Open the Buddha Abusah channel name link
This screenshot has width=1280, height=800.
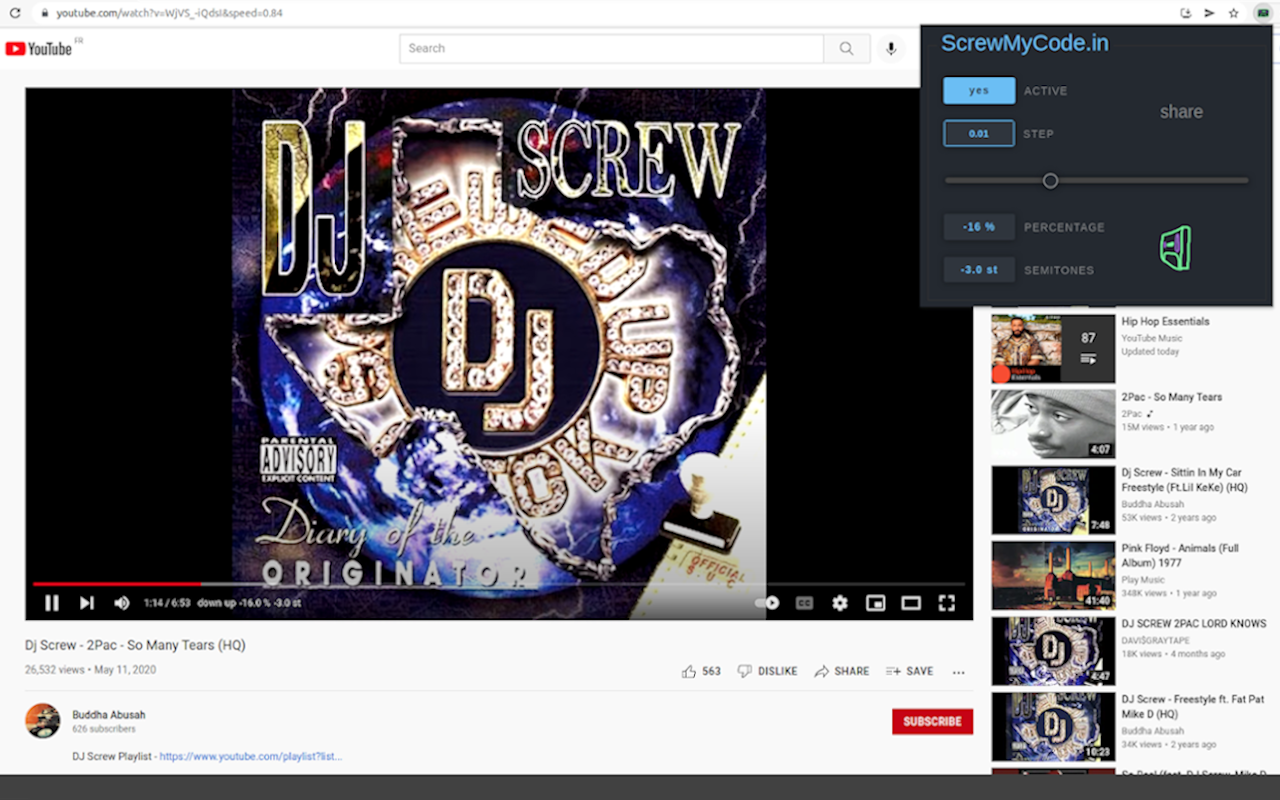click(x=109, y=715)
